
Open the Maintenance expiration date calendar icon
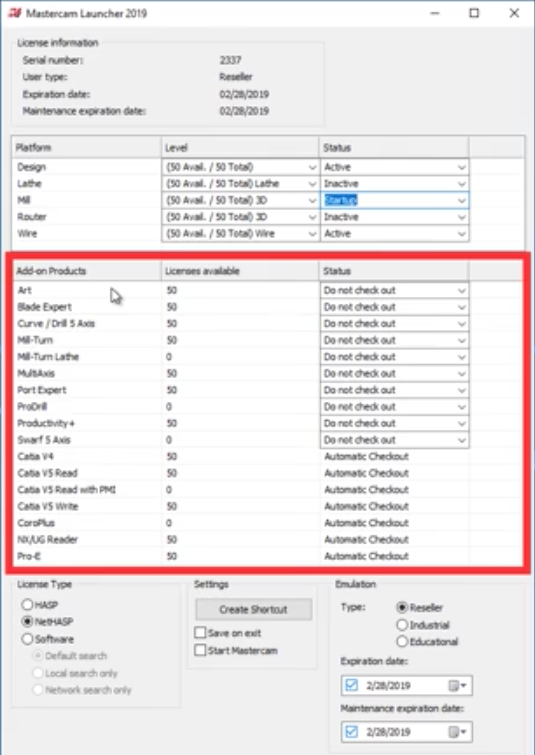pyautogui.click(x=457, y=732)
